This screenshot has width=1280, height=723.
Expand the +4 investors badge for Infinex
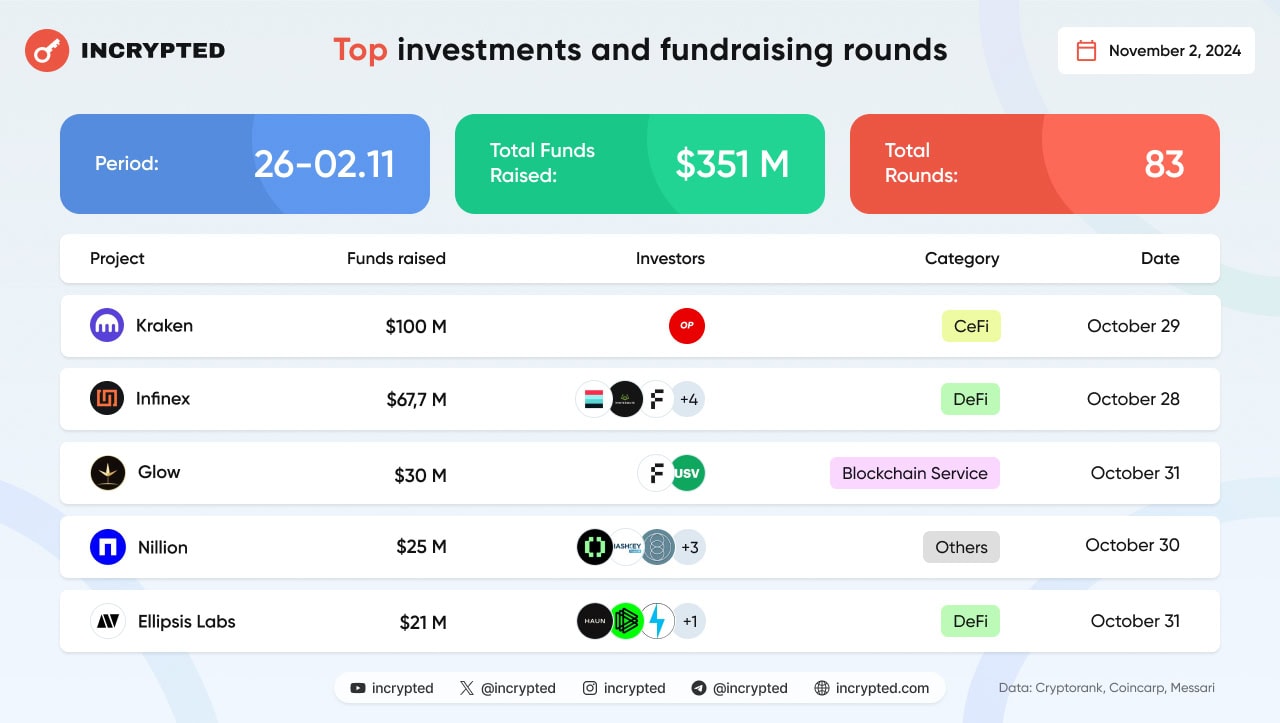[688, 399]
